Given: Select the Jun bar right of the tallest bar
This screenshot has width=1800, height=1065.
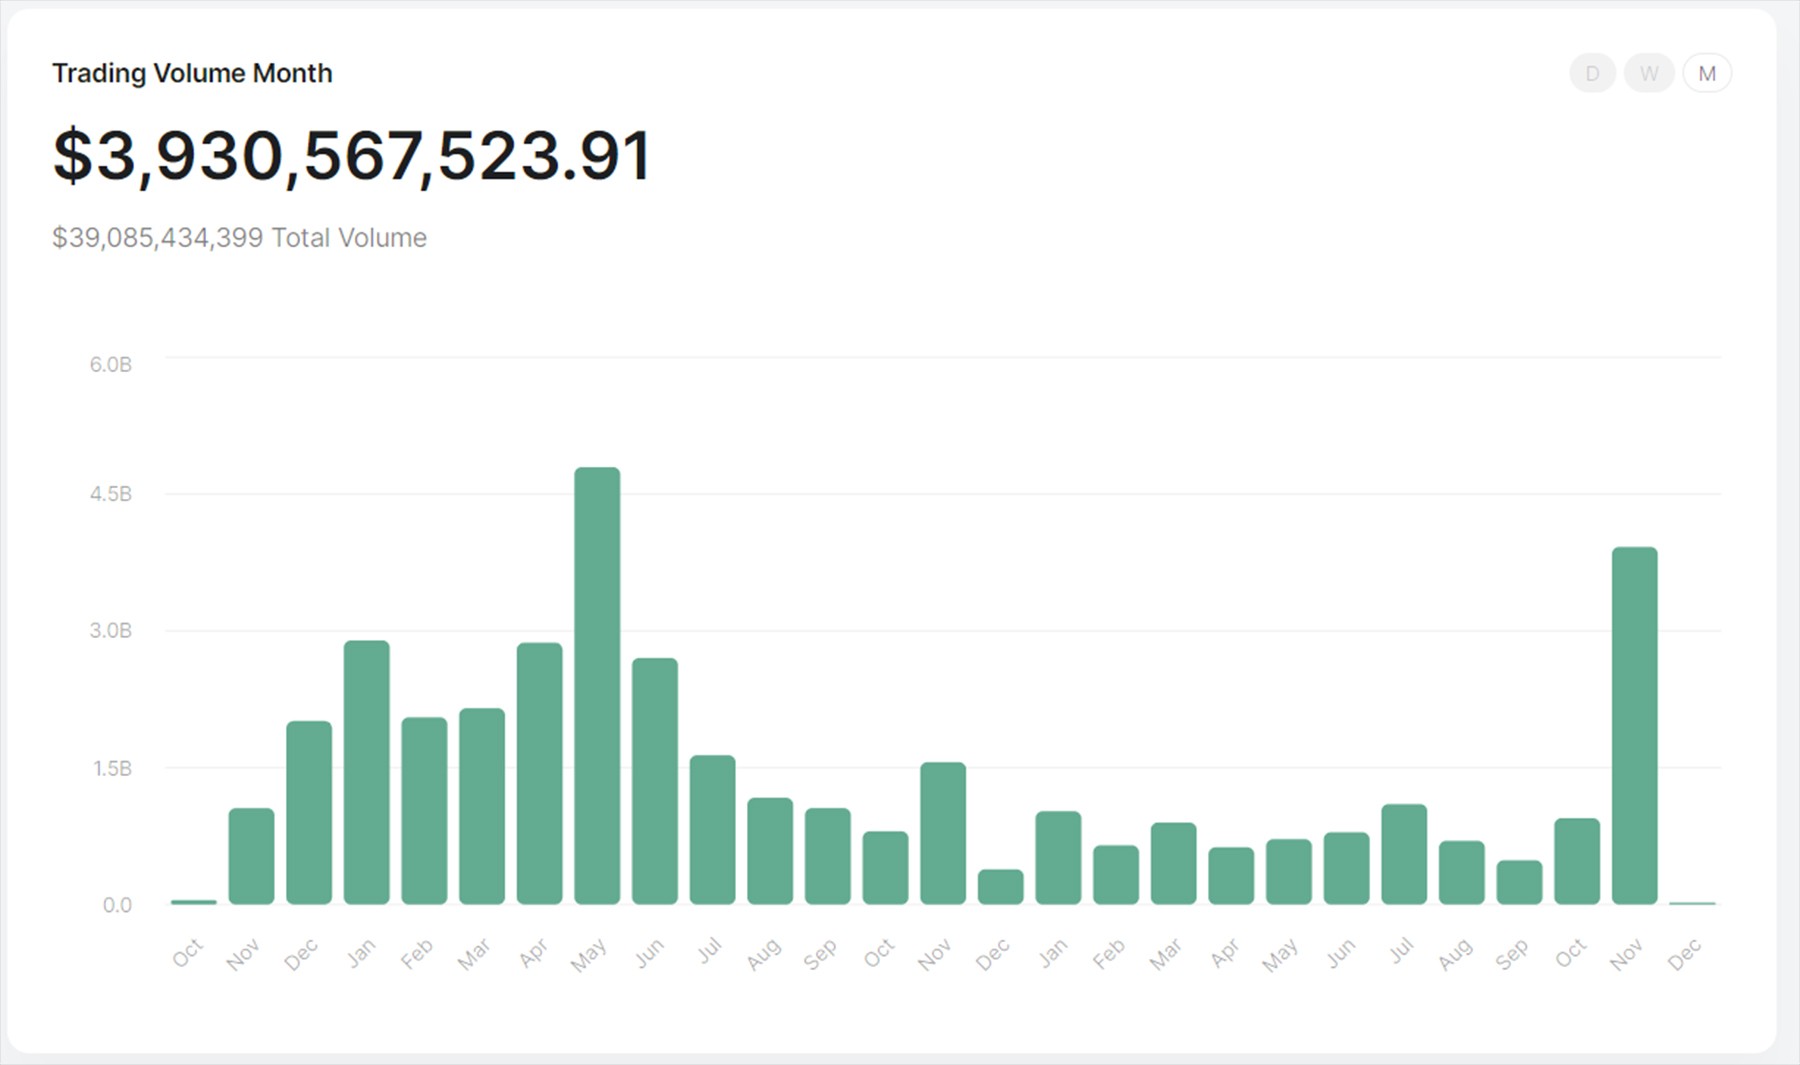Looking at the screenshot, I should [x=655, y=781].
